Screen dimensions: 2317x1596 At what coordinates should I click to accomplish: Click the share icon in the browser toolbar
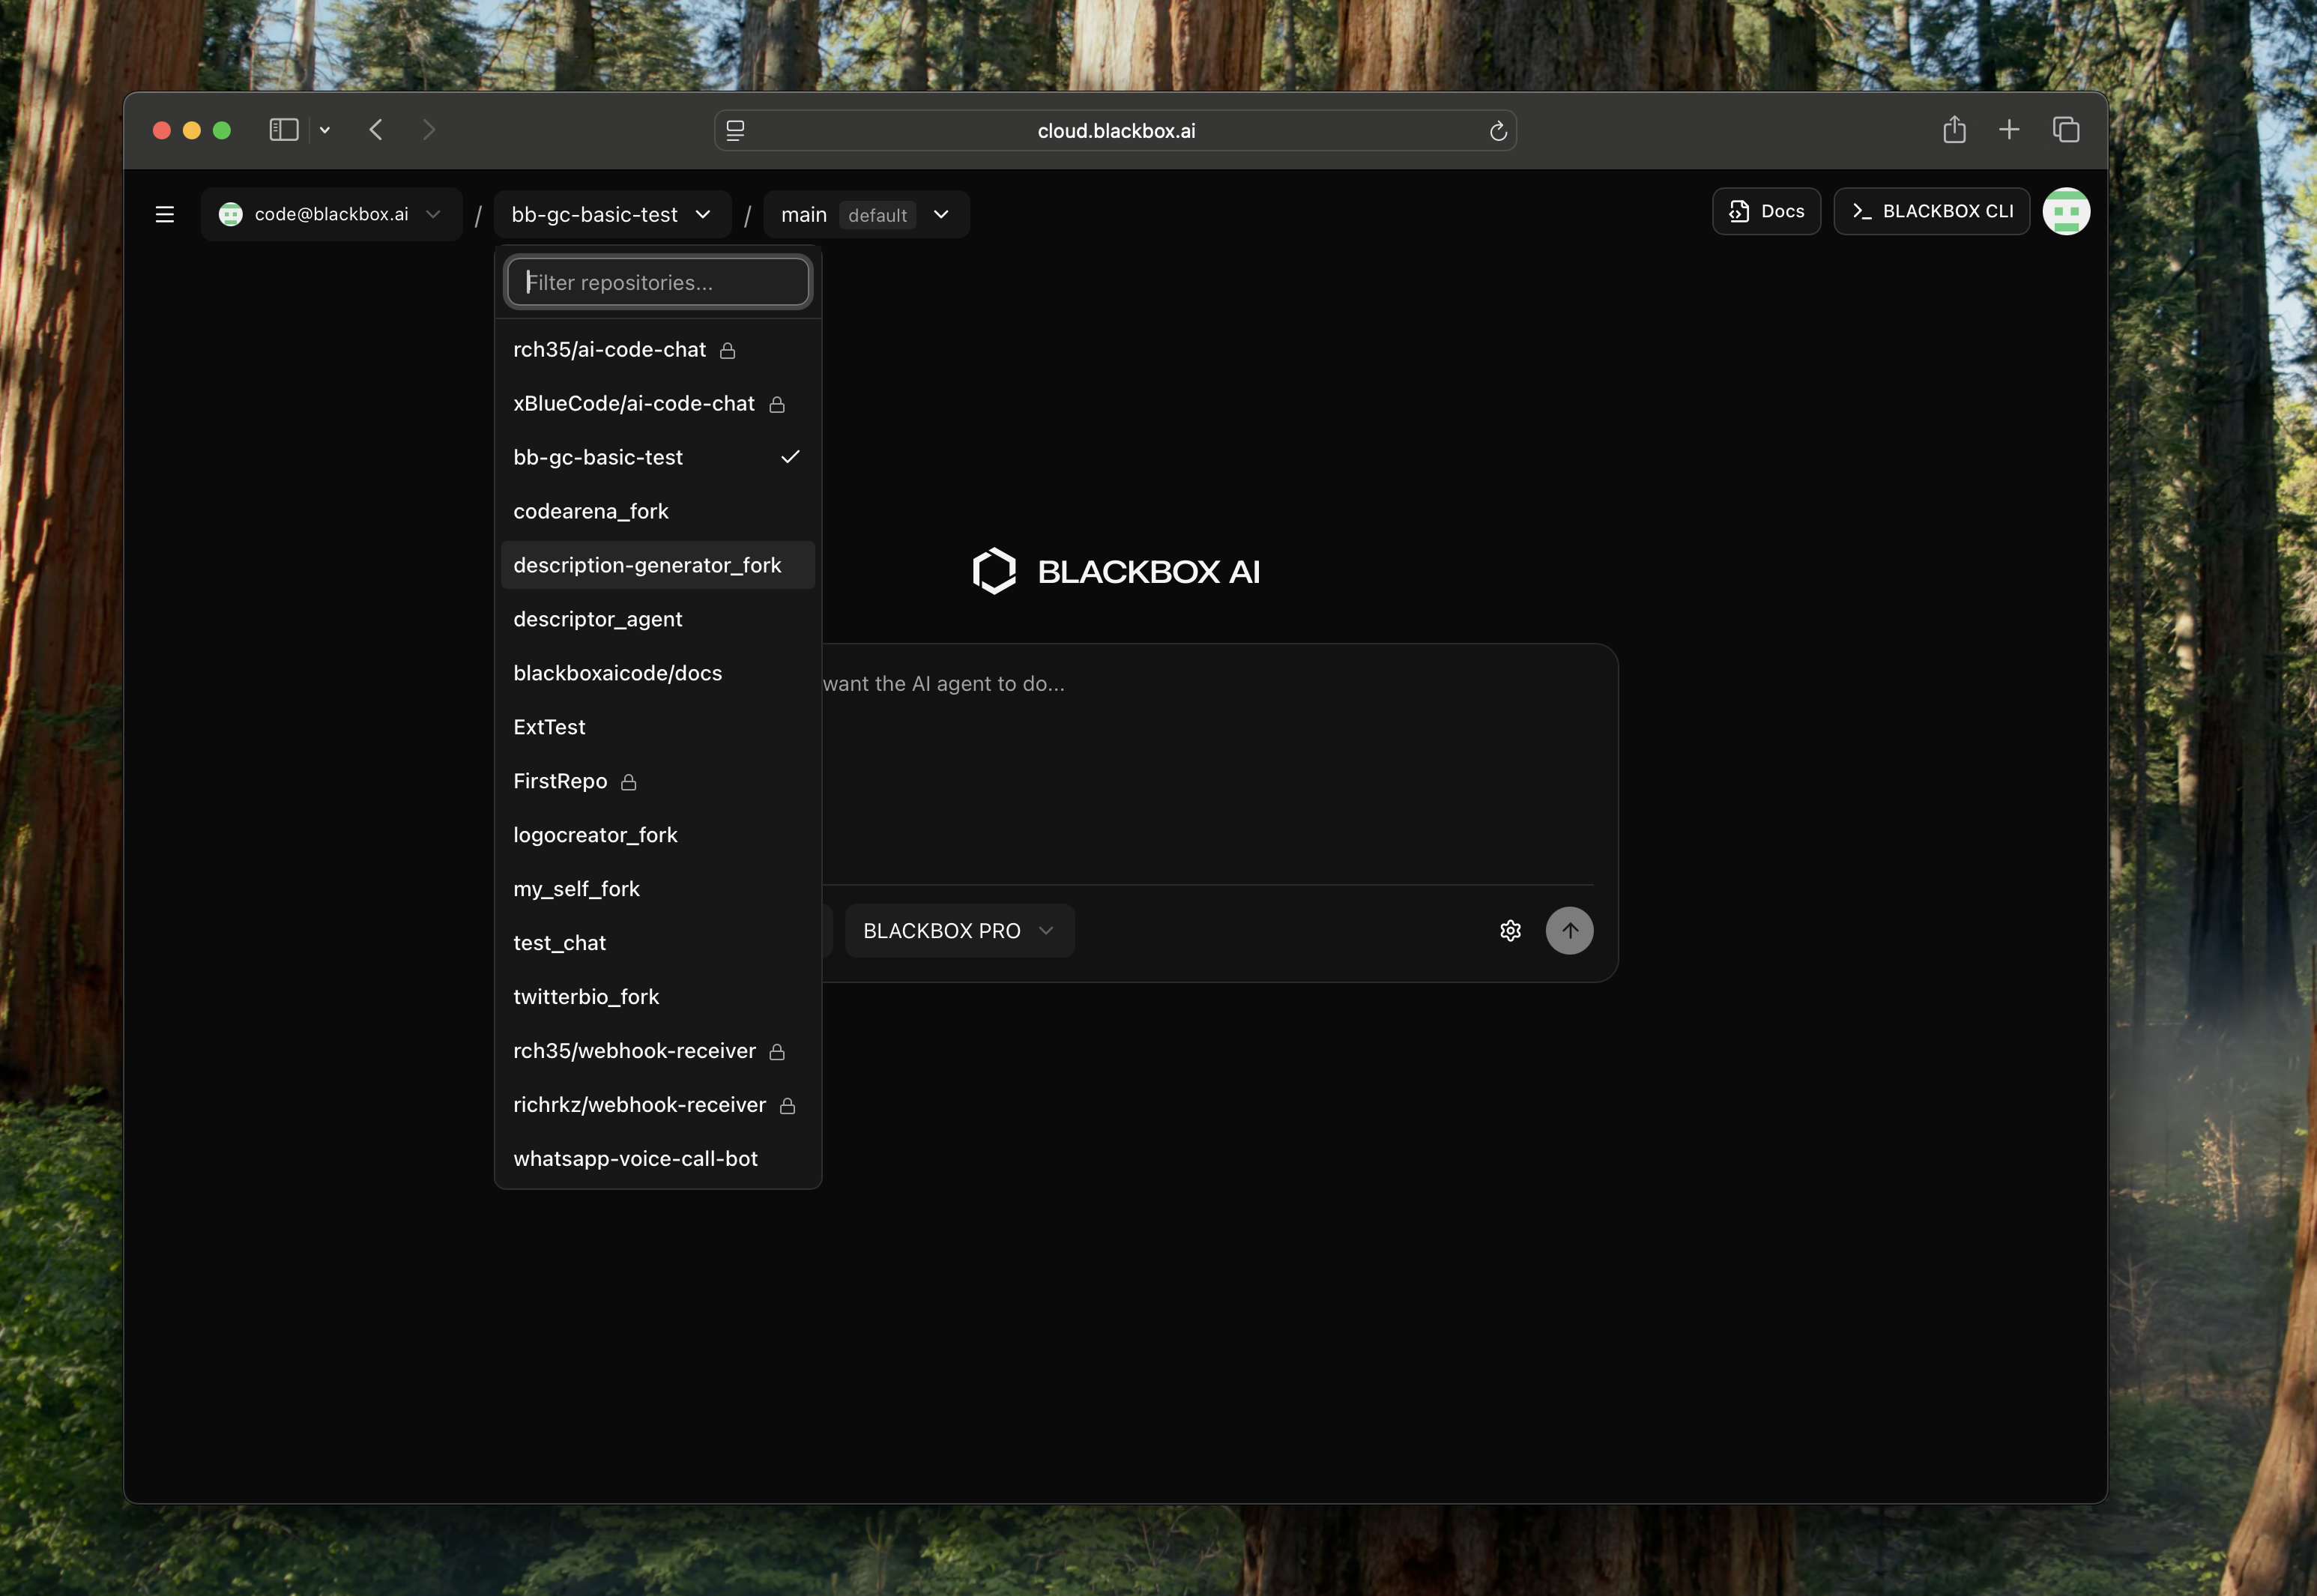(1954, 129)
